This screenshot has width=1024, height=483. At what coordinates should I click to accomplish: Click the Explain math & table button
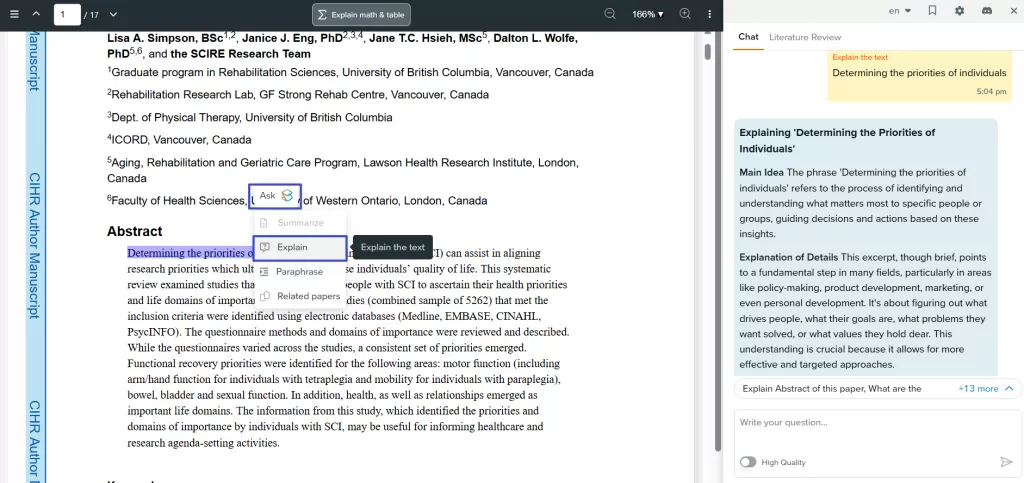click(x=361, y=14)
